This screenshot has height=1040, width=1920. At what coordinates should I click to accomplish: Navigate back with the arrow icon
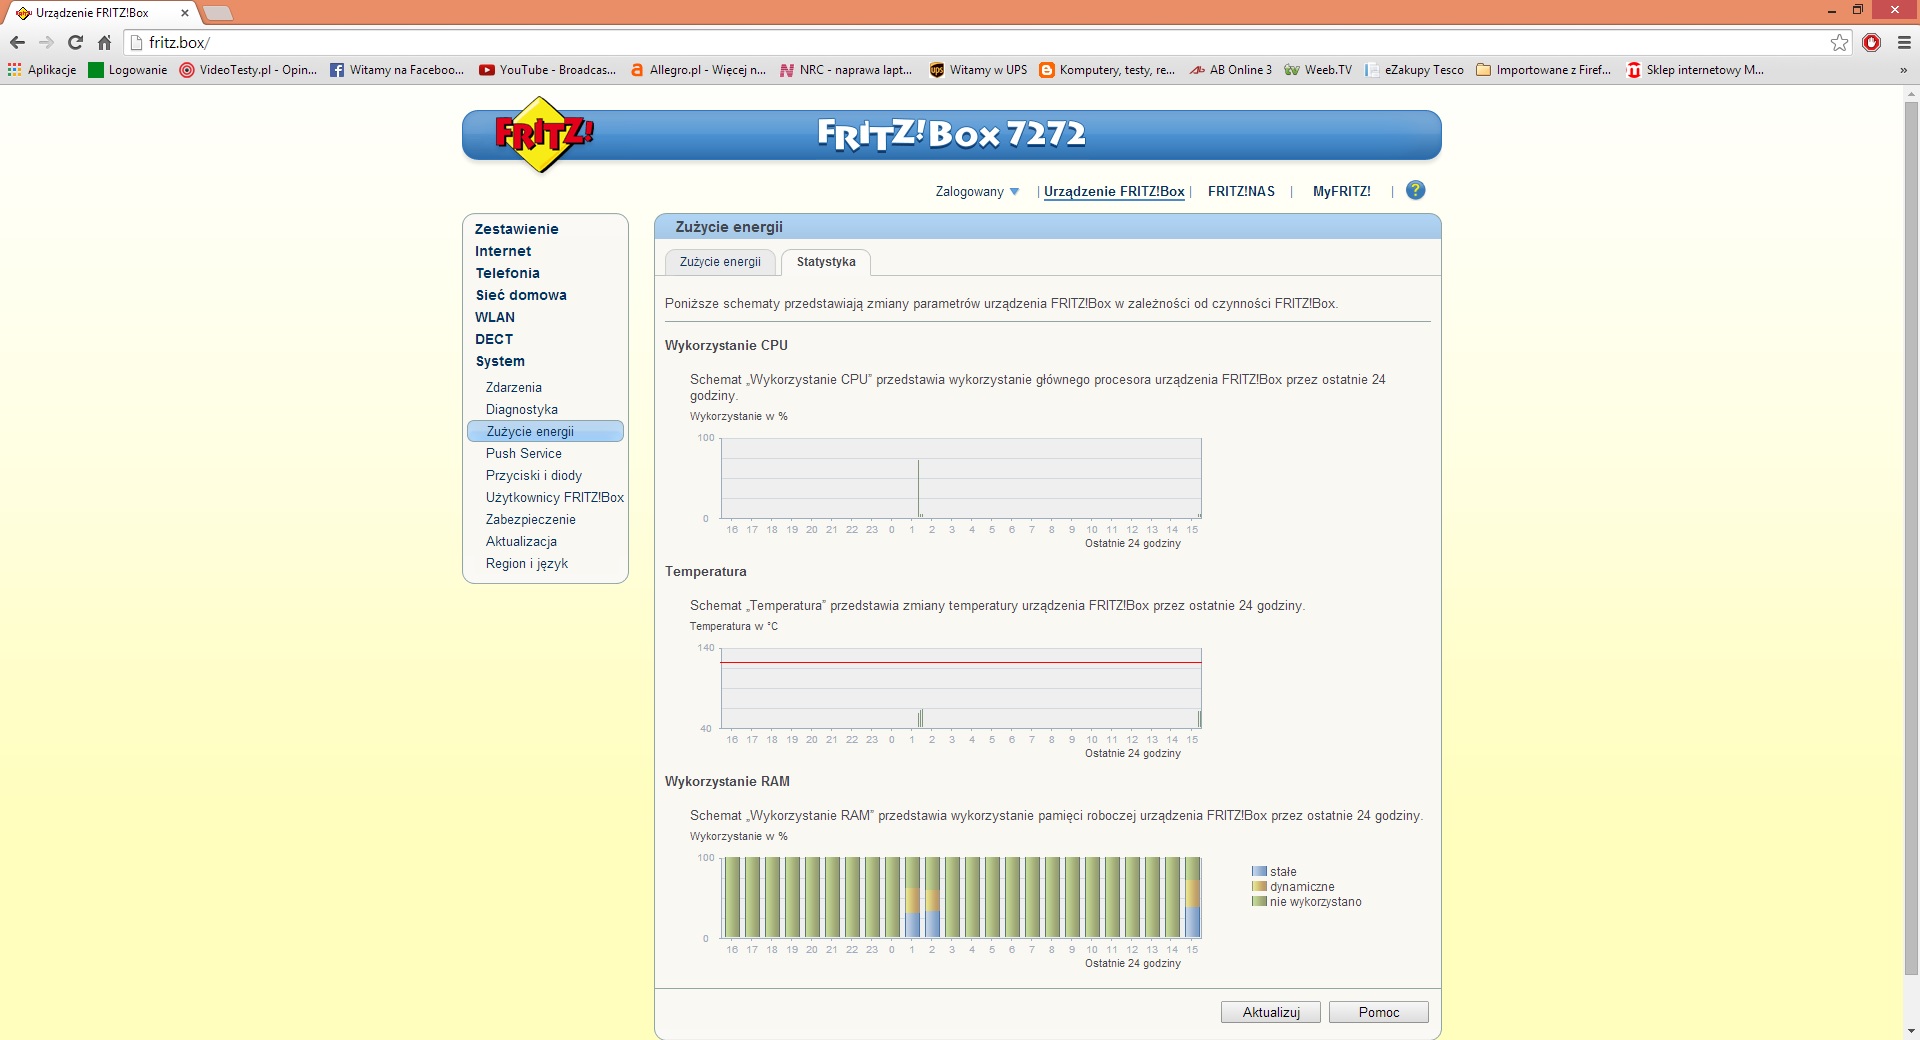click(x=16, y=43)
